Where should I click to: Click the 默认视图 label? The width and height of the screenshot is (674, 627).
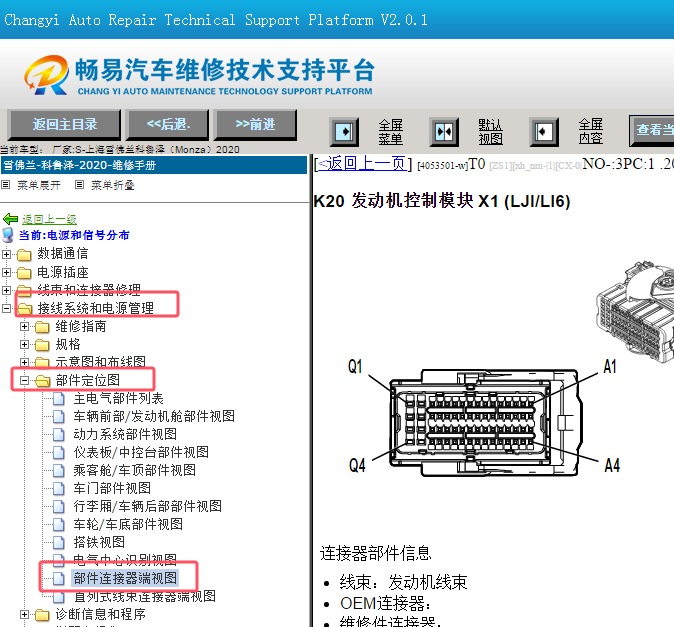tap(490, 132)
